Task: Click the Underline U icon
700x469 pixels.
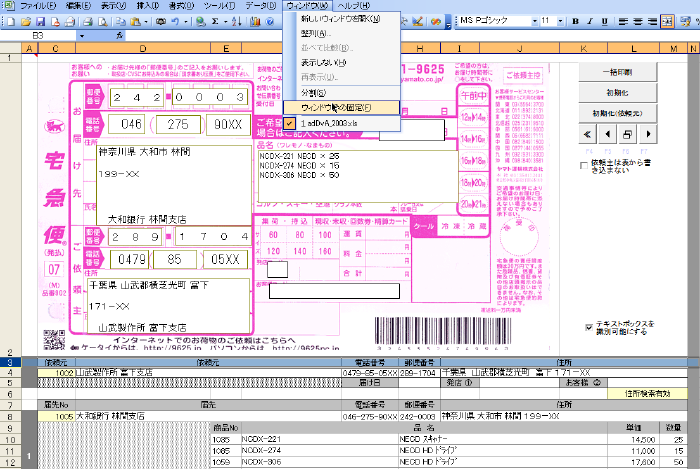Action: point(604,21)
